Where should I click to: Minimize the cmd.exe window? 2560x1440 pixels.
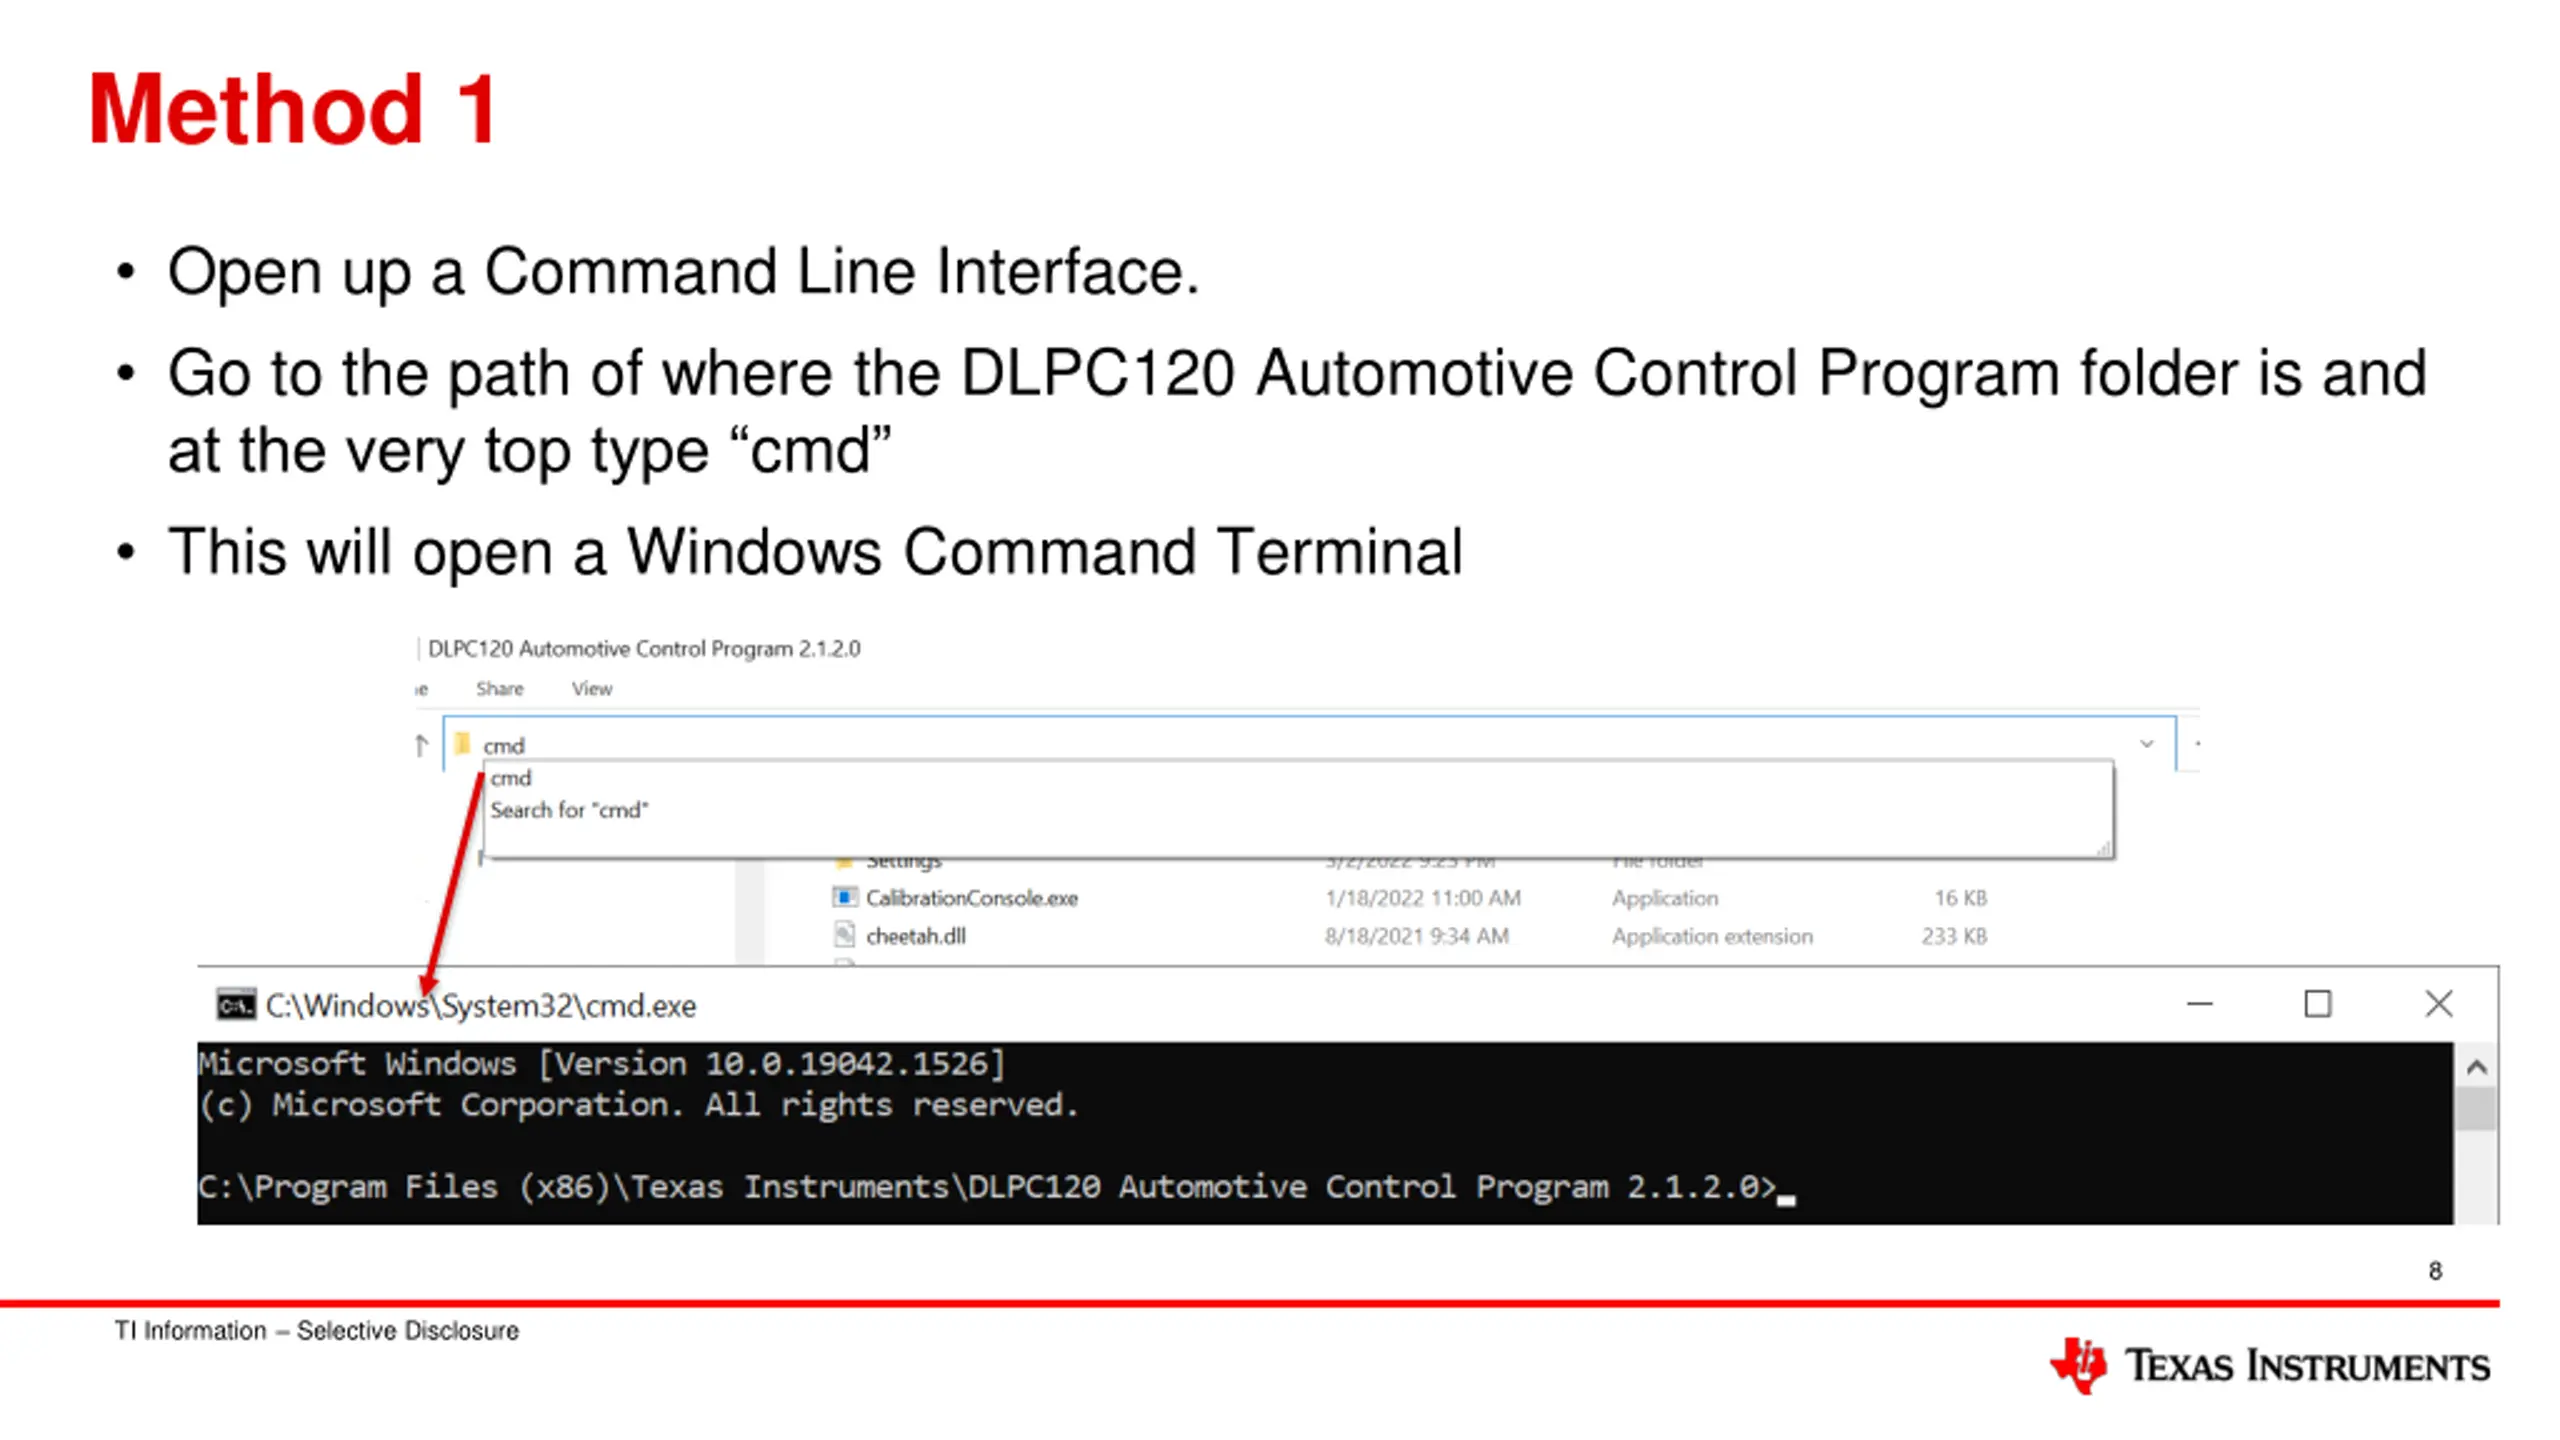point(2200,1004)
